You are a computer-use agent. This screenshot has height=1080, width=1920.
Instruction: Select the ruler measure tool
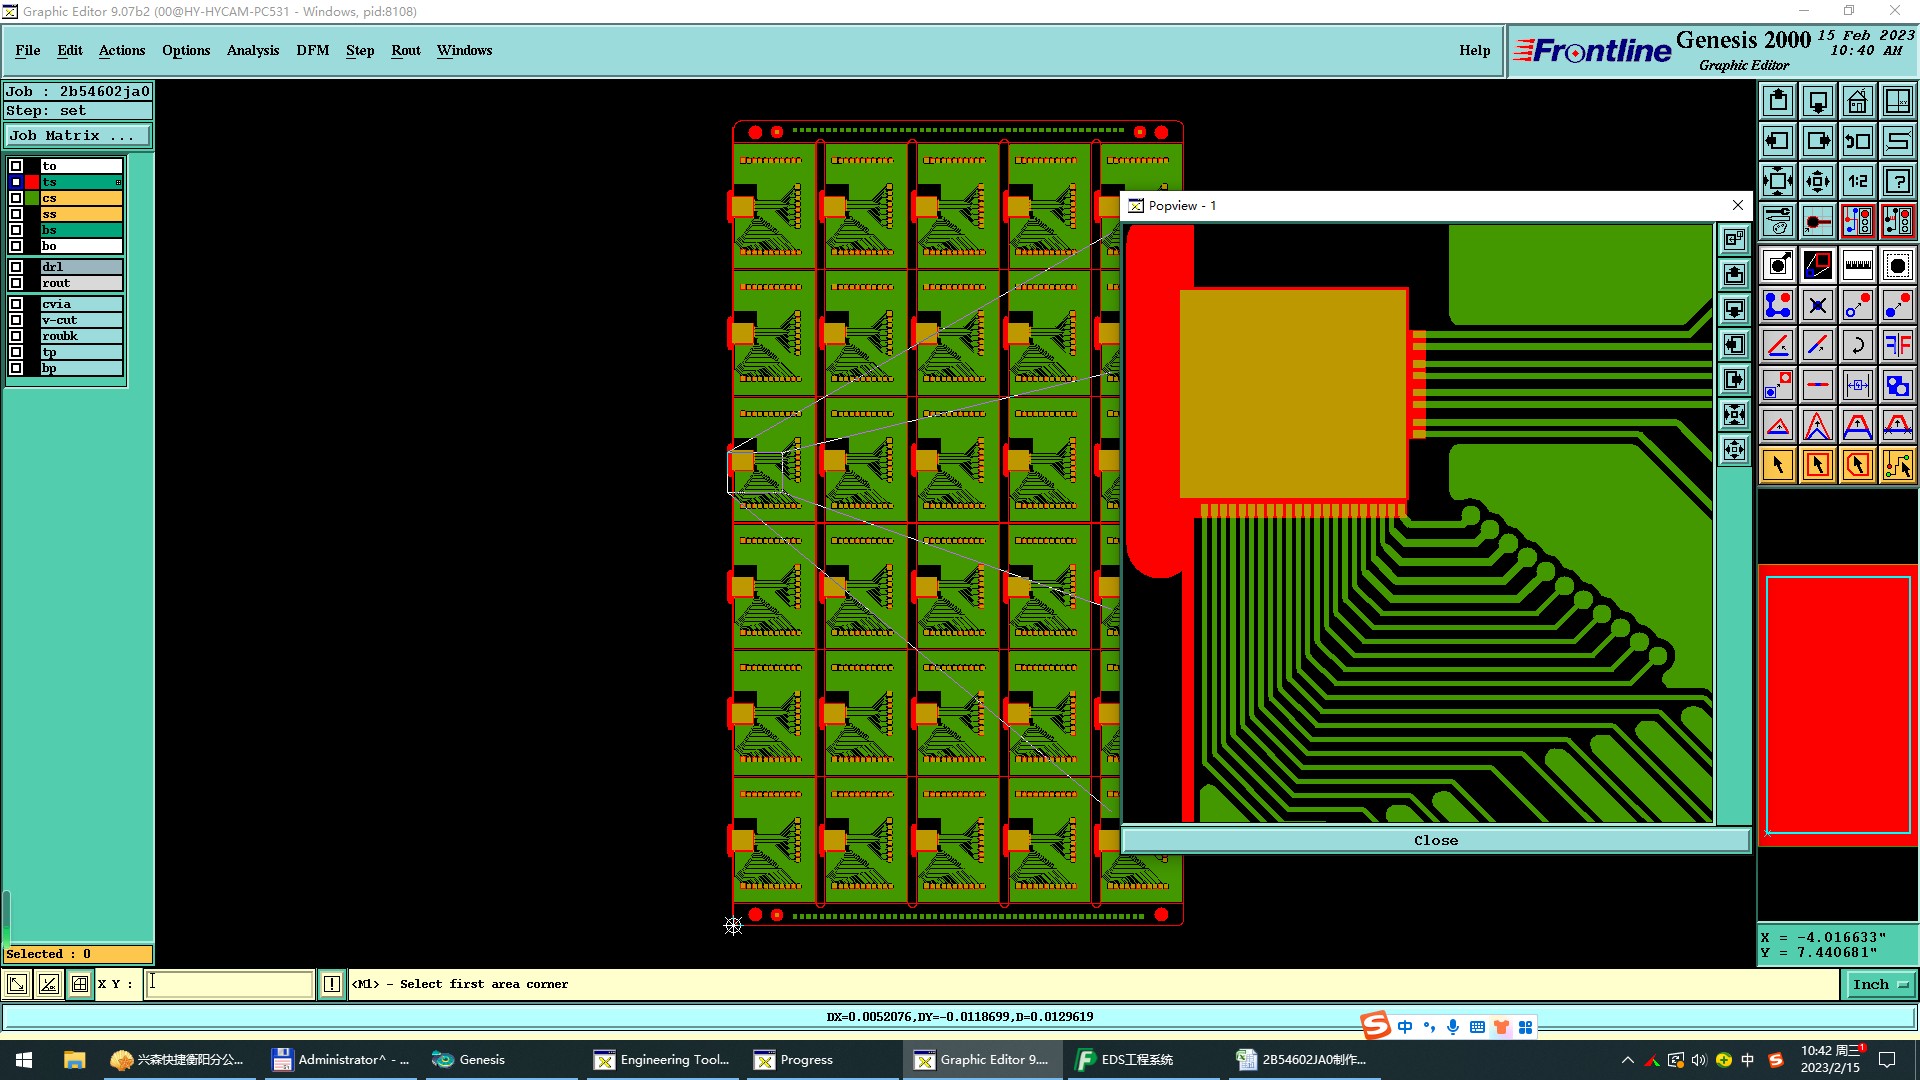coord(1857,265)
